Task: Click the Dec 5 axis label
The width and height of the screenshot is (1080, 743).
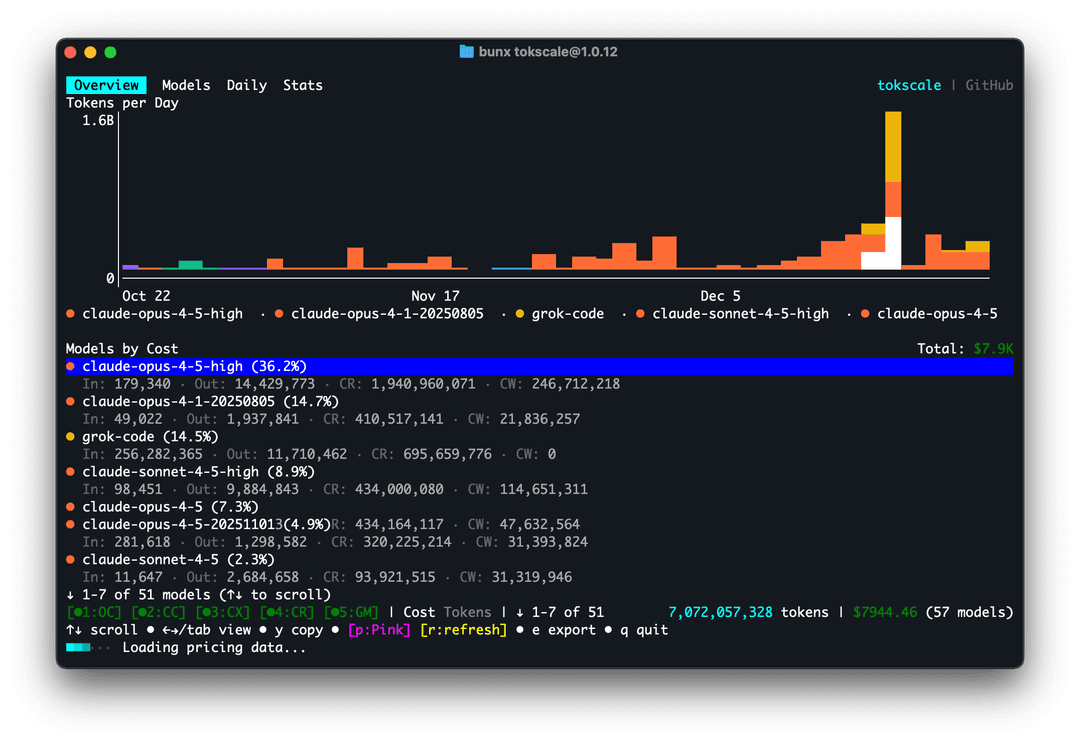Action: (x=720, y=296)
